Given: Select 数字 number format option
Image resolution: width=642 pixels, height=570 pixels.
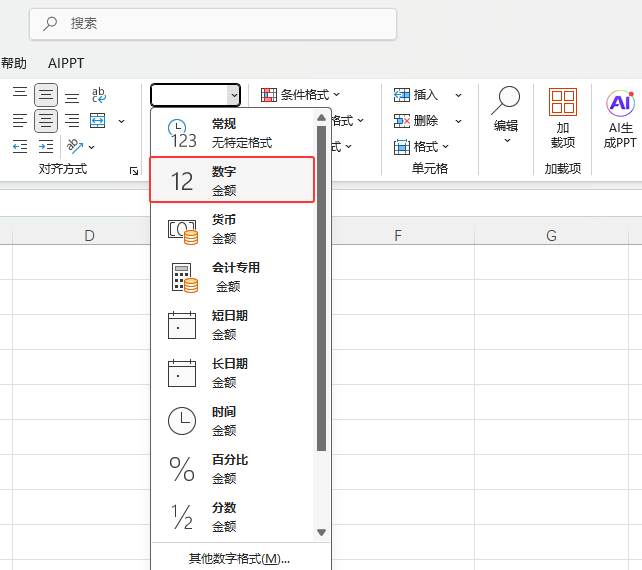Looking at the screenshot, I should [232, 180].
